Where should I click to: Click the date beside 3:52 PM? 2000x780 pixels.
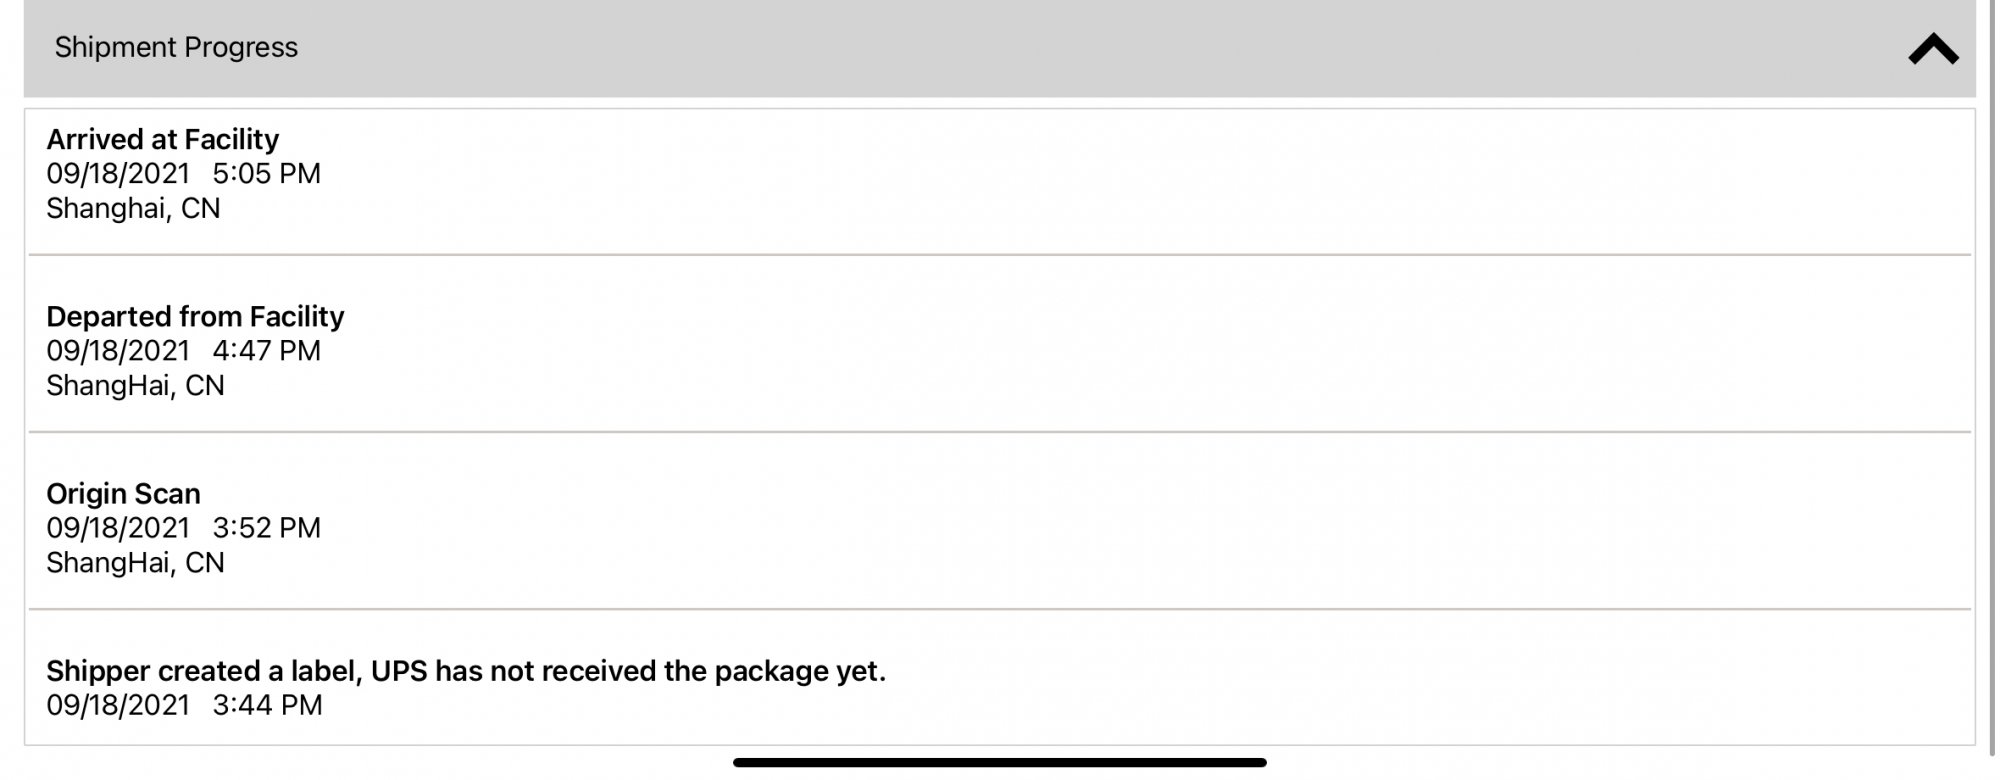click(118, 527)
